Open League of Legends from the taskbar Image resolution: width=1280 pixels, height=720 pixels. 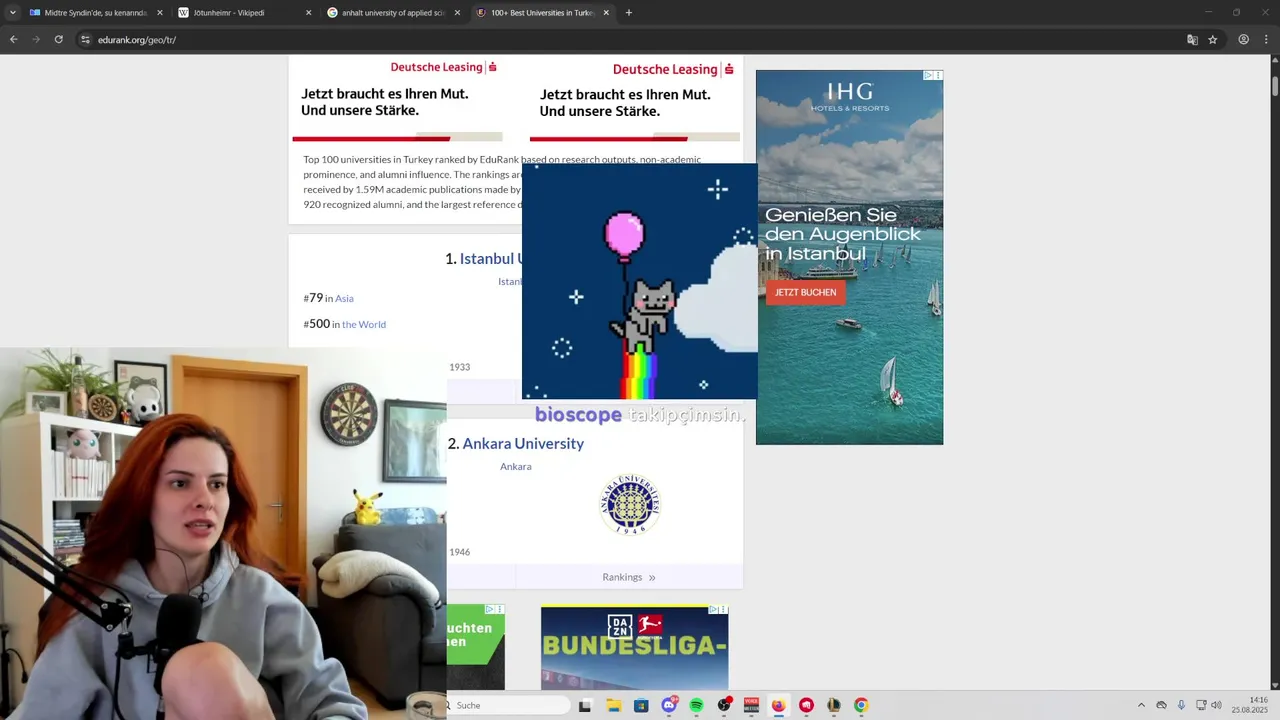pos(833,705)
